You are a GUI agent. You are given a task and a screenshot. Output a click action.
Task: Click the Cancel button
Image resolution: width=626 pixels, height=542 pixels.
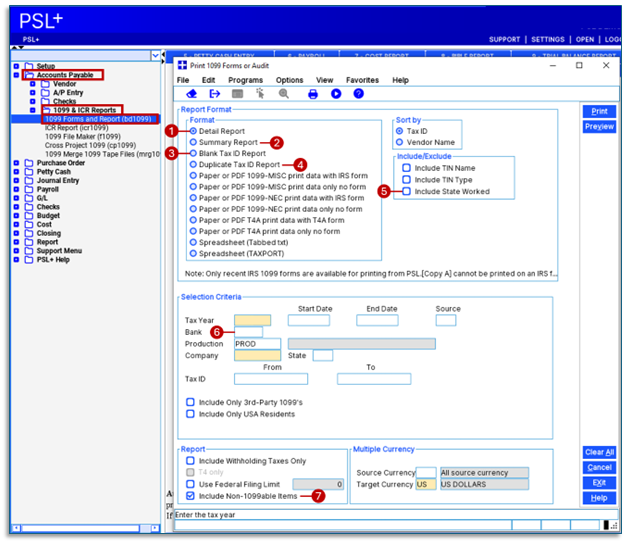tap(599, 467)
